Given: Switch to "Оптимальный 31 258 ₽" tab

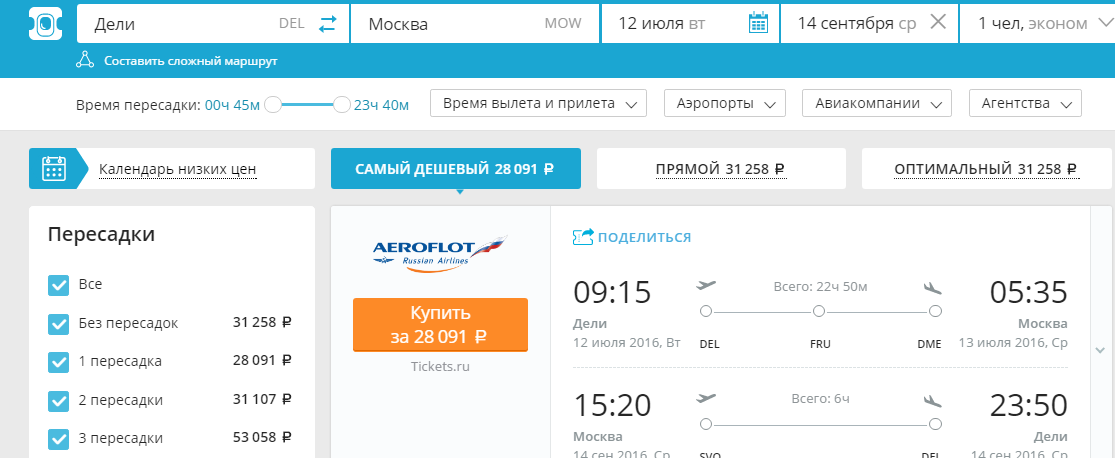Looking at the screenshot, I should coord(986,169).
